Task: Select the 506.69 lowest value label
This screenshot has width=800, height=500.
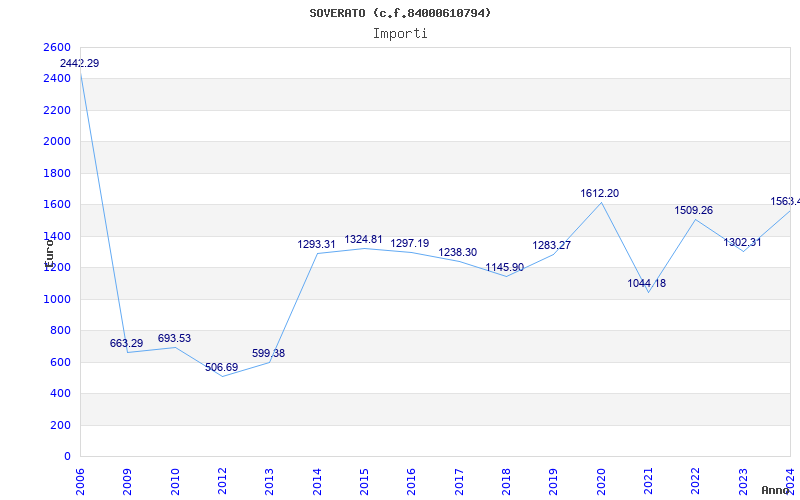Action: point(221,368)
